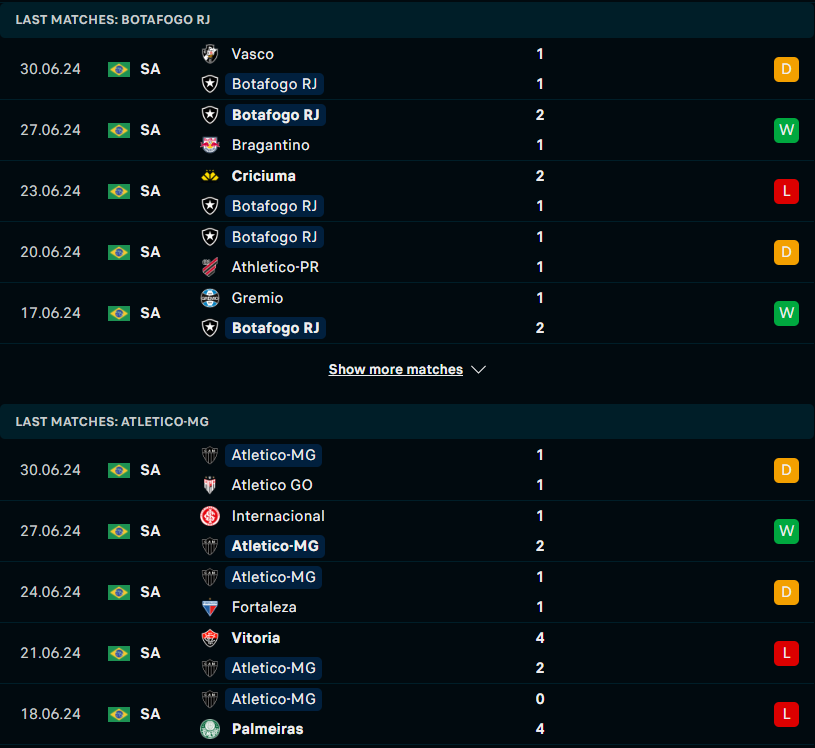Click Atletico-MG crest in Internacional match
Screen dimensions: 815x748
pyautogui.click(x=210, y=546)
